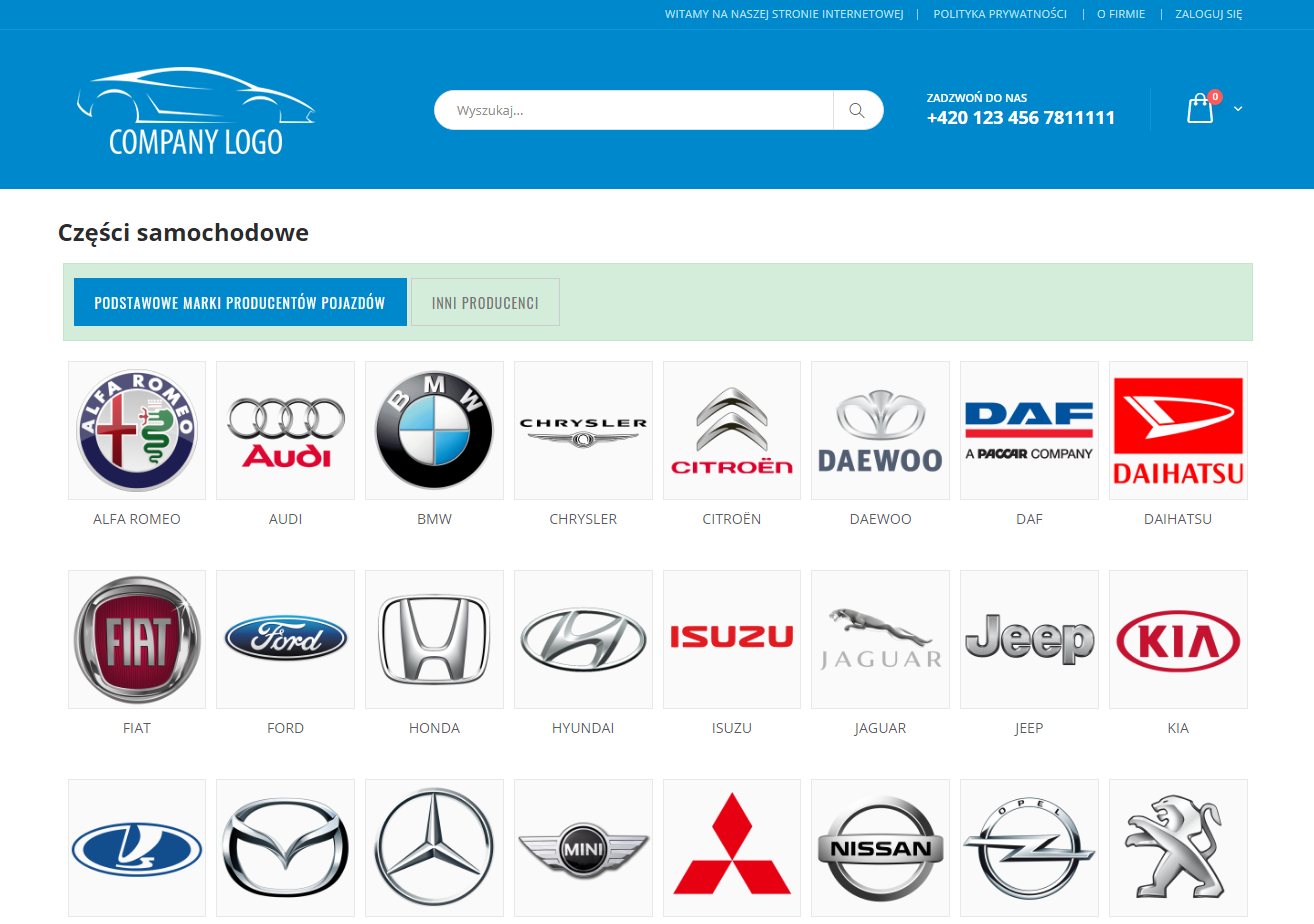Select the Jeep logo
Image resolution: width=1314 pixels, height=924 pixels.
pos(1029,639)
